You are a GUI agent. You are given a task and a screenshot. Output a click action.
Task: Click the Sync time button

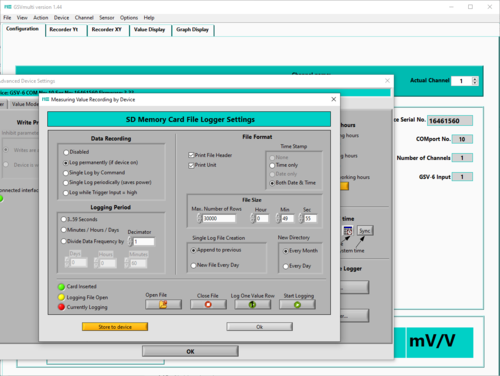click(x=365, y=231)
